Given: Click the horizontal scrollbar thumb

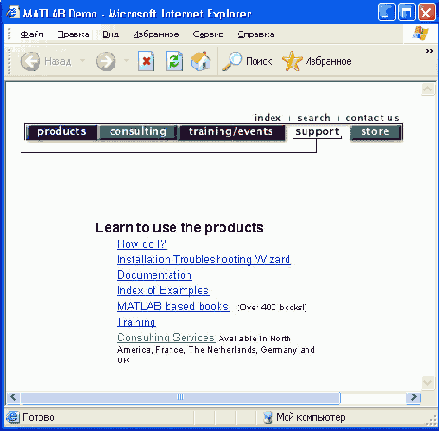Looking at the screenshot, I should (180, 397).
